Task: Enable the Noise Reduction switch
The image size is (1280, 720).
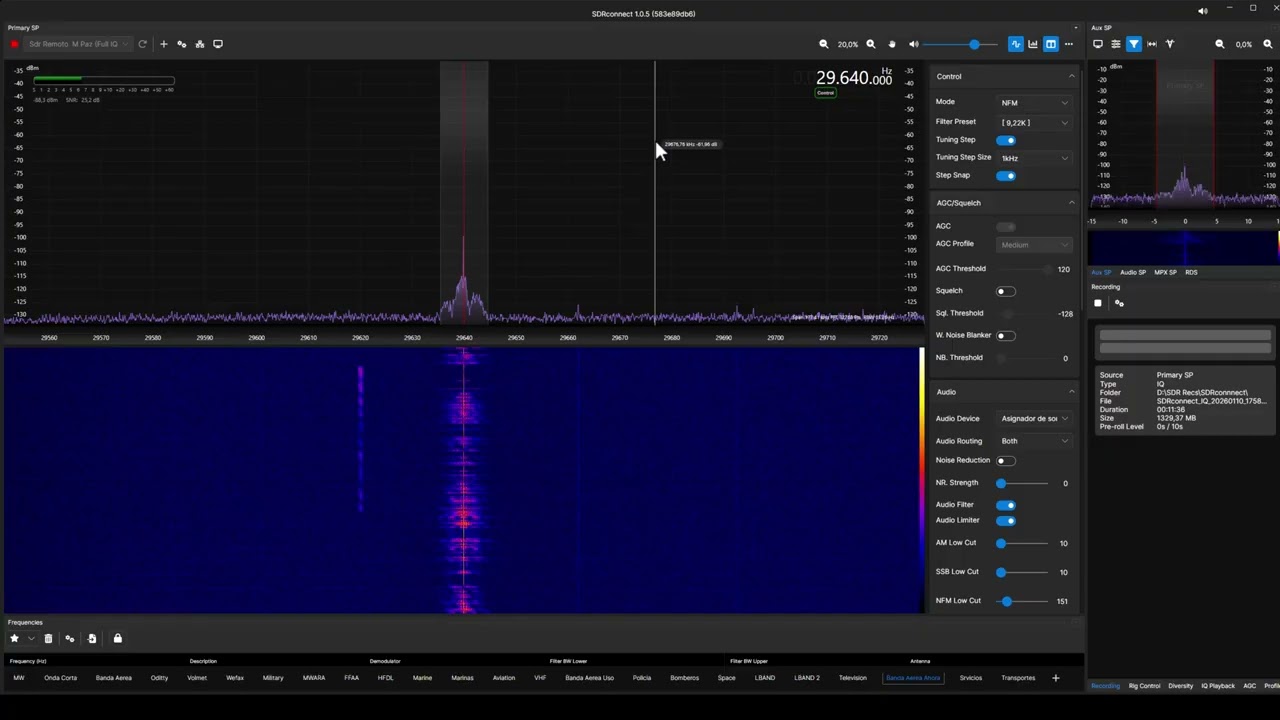Action: [x=1006, y=461]
